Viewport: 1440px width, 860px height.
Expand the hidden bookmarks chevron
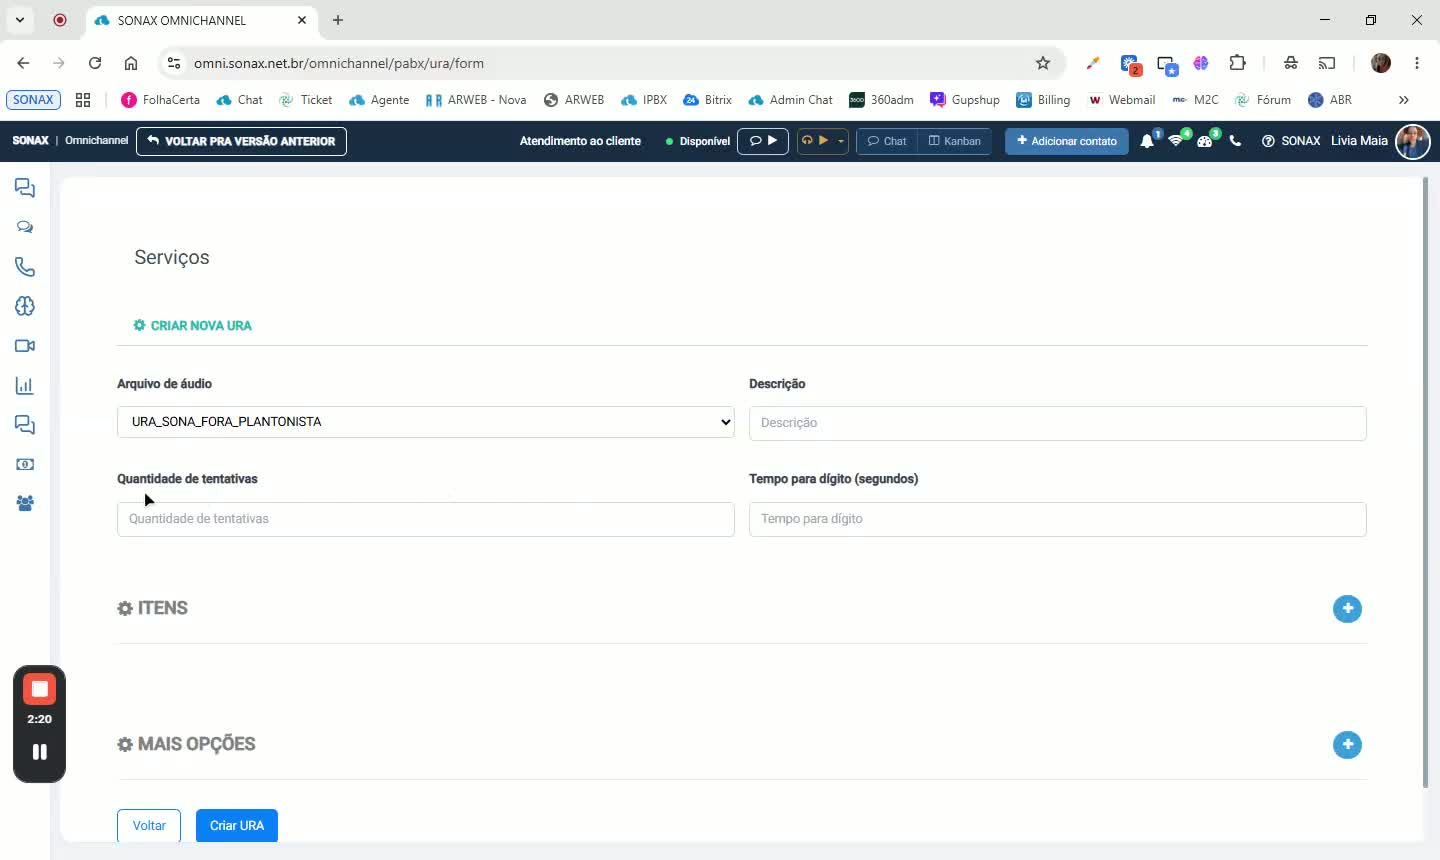1403,100
